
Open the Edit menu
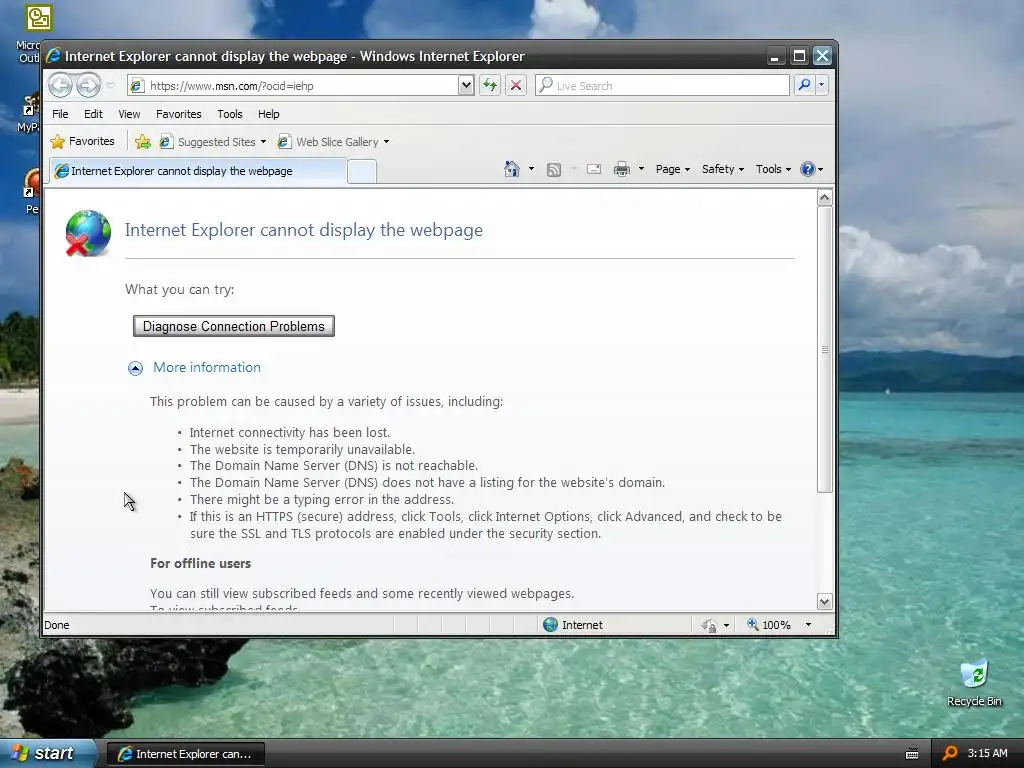pyautogui.click(x=93, y=114)
